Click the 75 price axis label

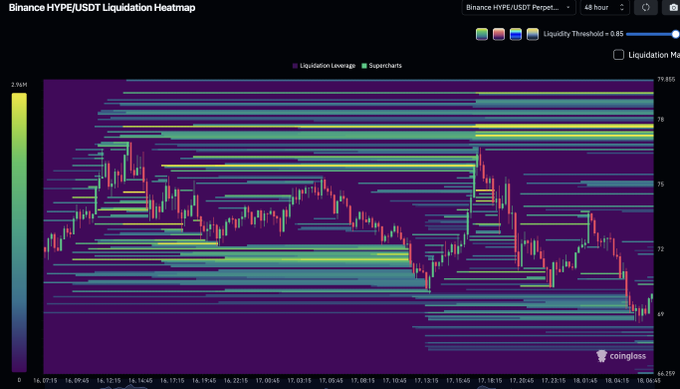[x=660, y=184]
